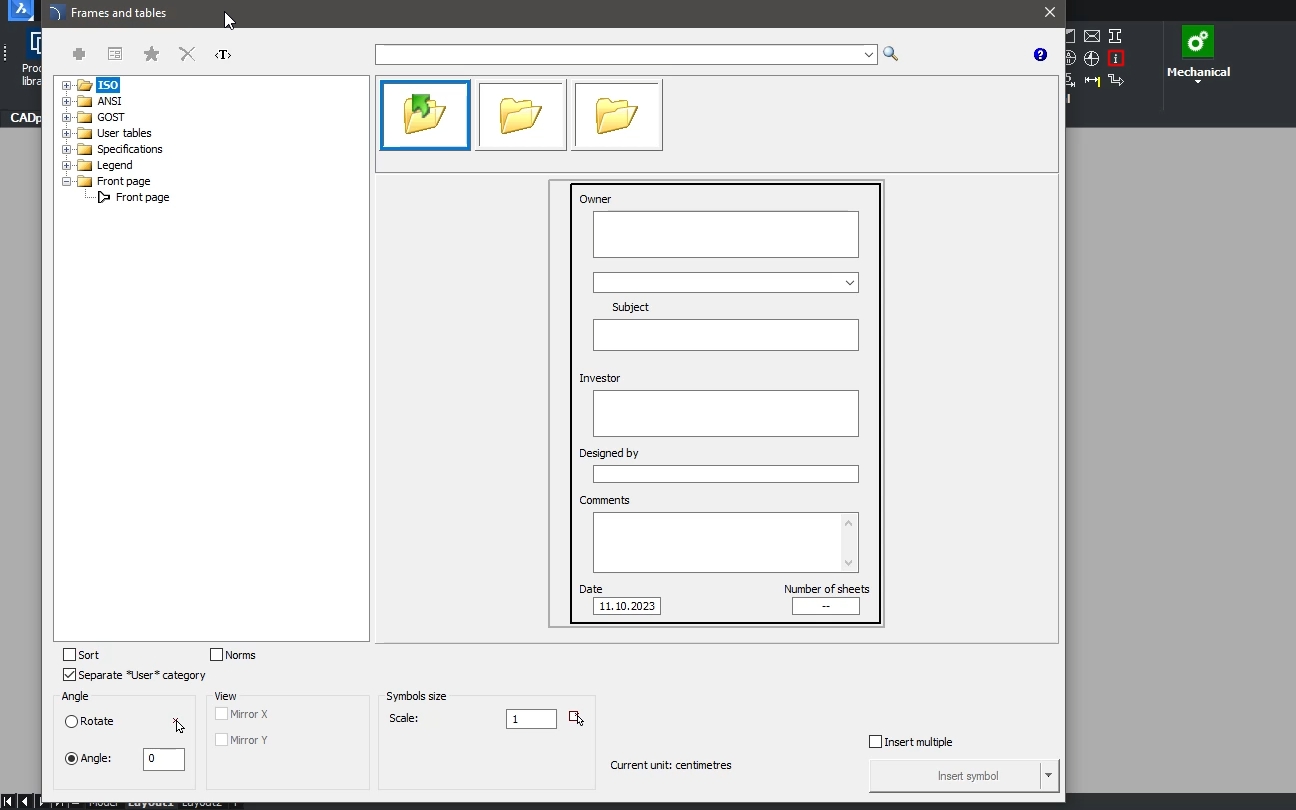Click the delete cross icon on the toolbar
Image resolution: width=1296 pixels, height=810 pixels.
pos(186,54)
